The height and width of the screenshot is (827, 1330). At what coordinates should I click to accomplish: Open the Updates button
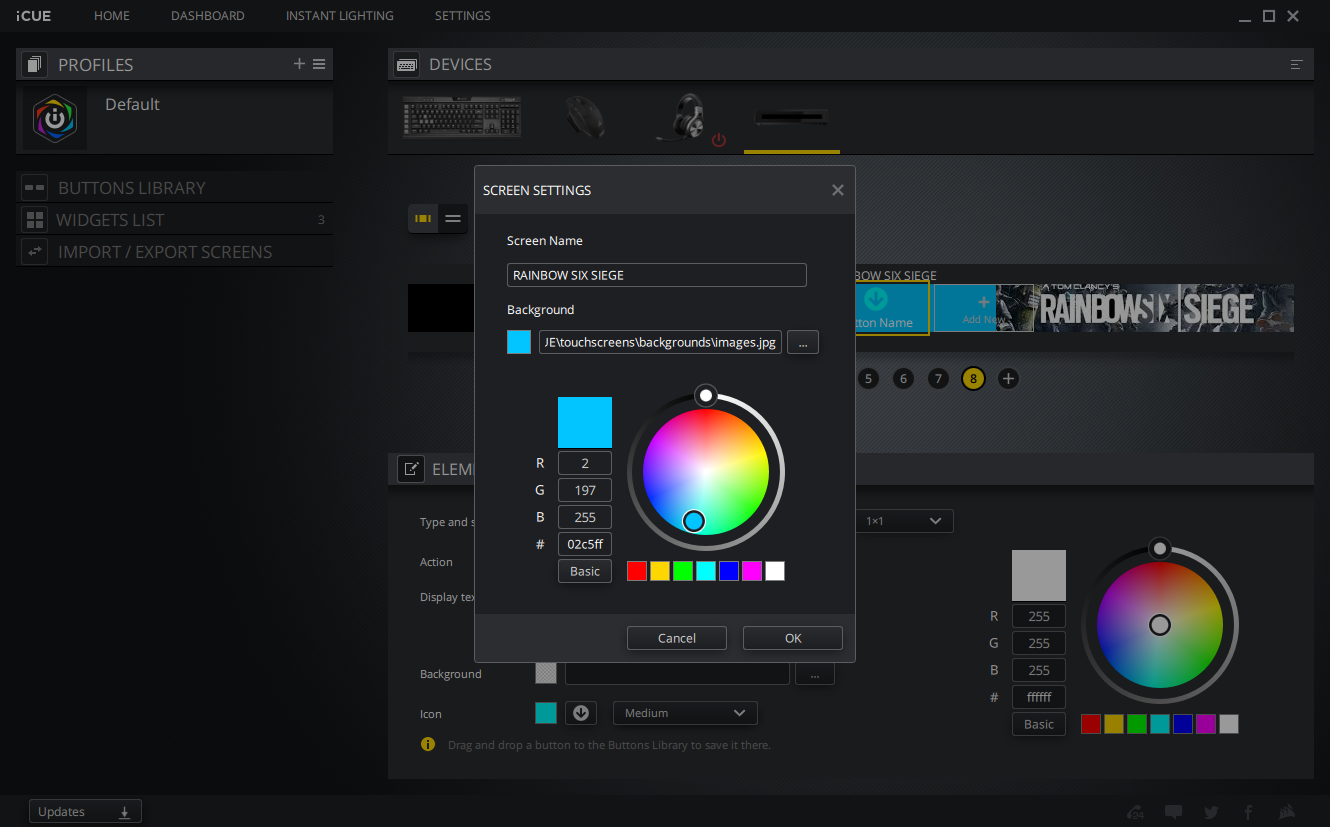point(85,812)
